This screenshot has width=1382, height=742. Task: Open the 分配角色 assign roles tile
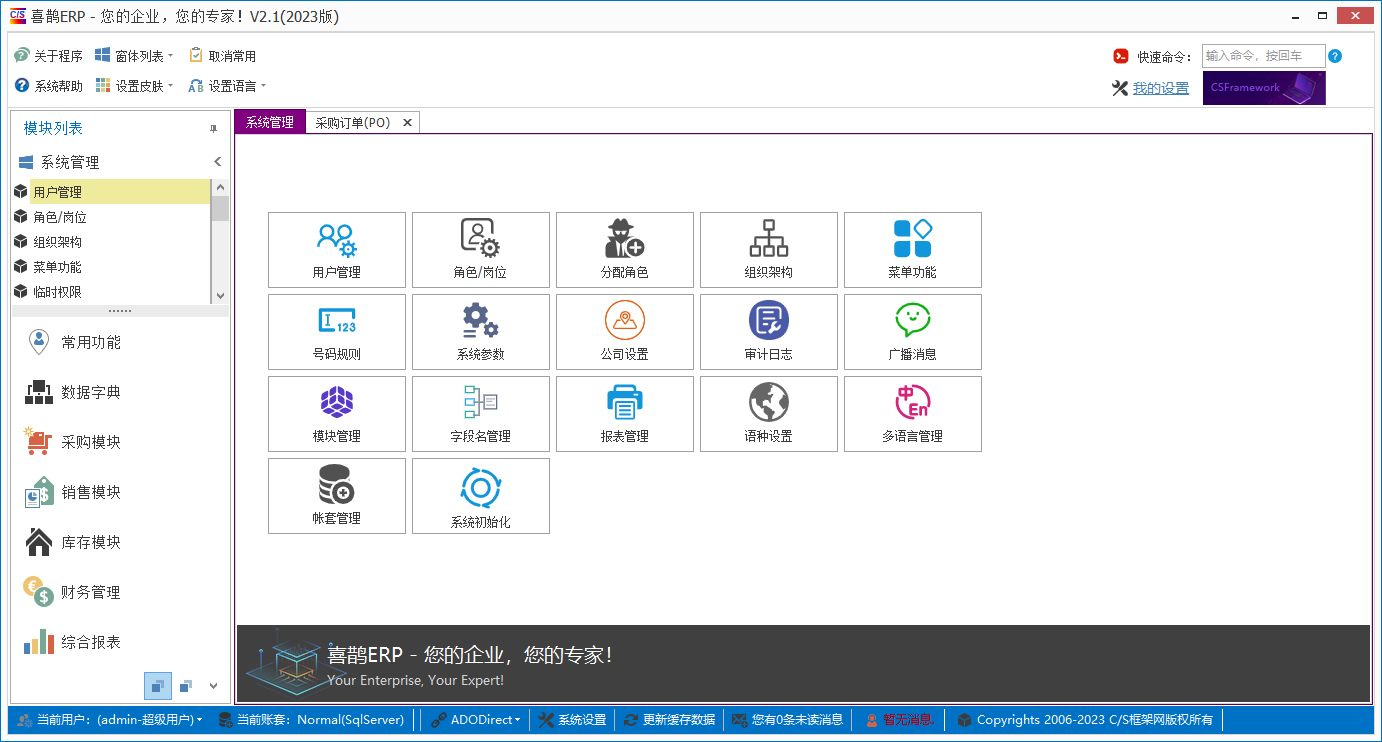click(625, 250)
